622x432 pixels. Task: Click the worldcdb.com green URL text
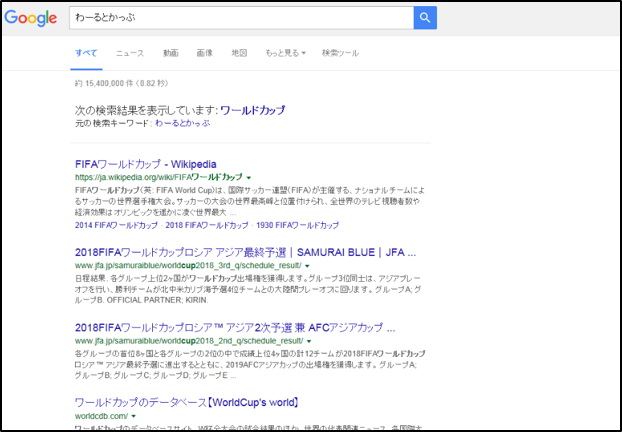102,416
